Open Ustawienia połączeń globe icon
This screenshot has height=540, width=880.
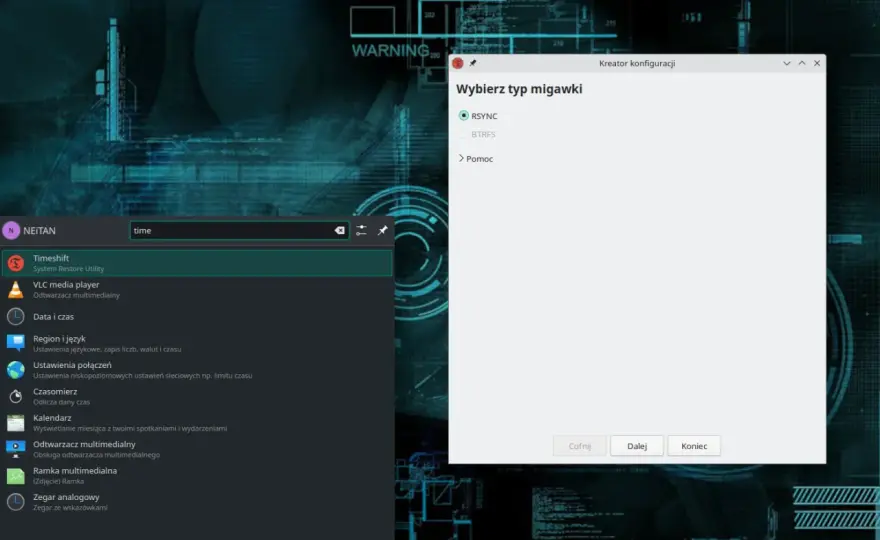[x=16, y=369]
